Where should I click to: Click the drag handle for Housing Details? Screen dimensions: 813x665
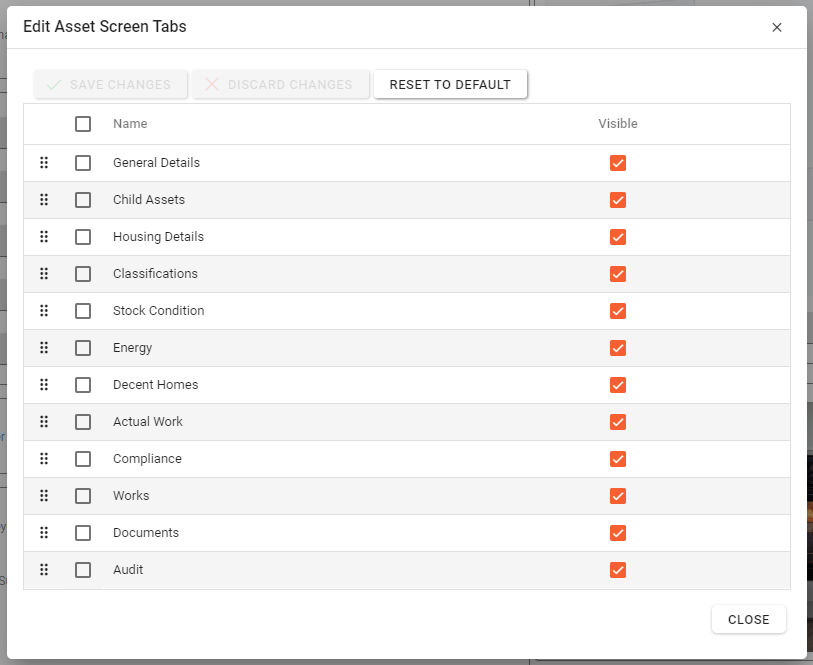(44, 237)
